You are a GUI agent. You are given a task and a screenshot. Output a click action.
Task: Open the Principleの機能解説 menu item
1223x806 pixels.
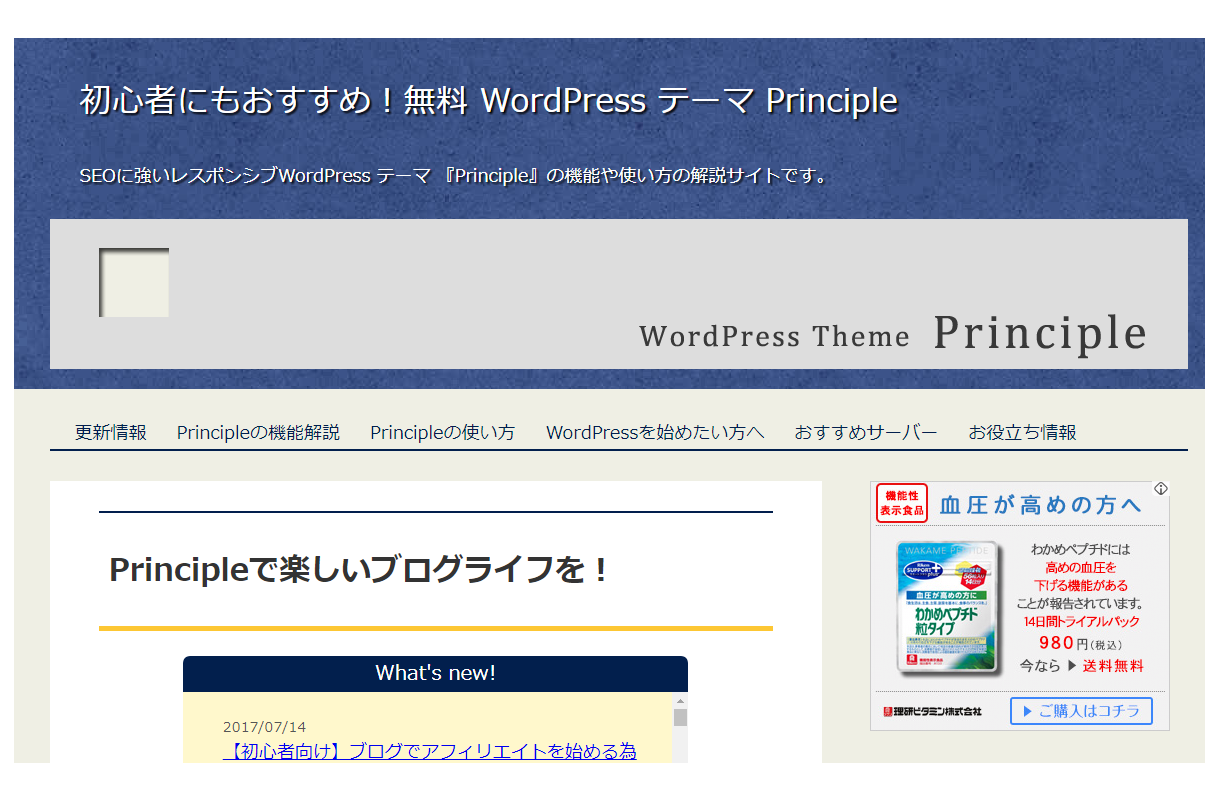click(x=258, y=432)
